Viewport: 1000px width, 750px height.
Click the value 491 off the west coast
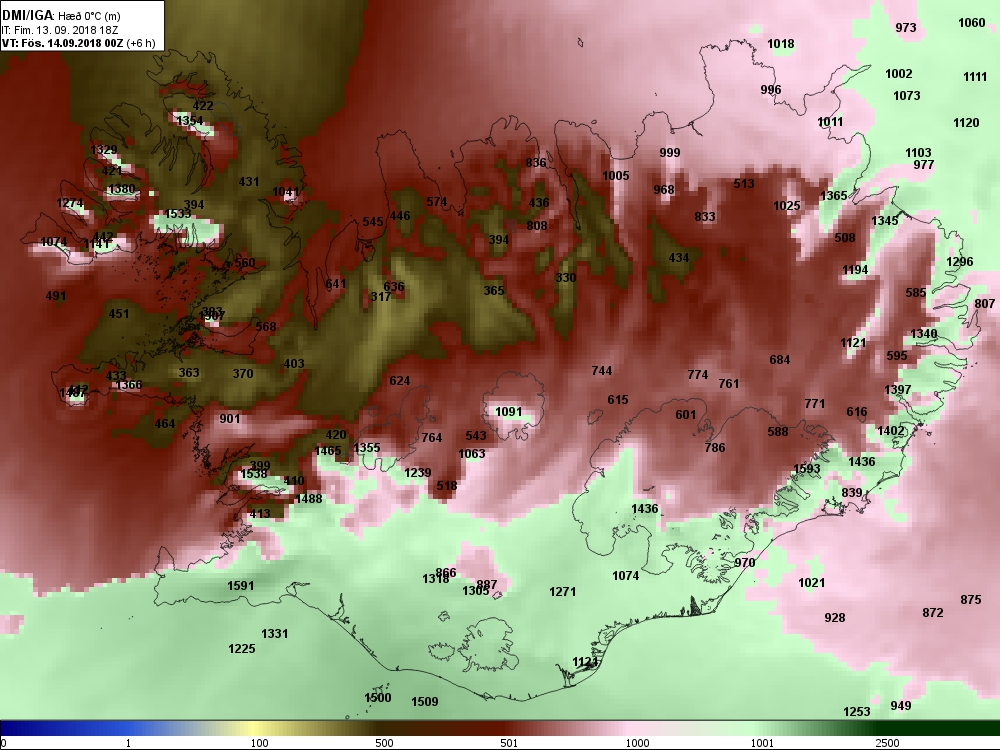click(56, 297)
